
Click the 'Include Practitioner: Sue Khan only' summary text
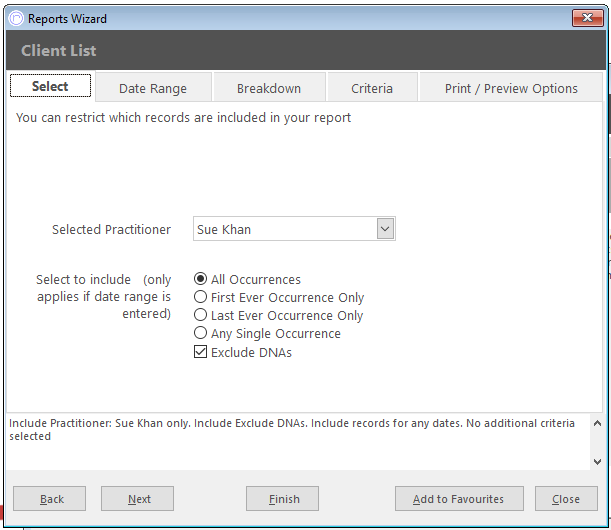(100, 423)
